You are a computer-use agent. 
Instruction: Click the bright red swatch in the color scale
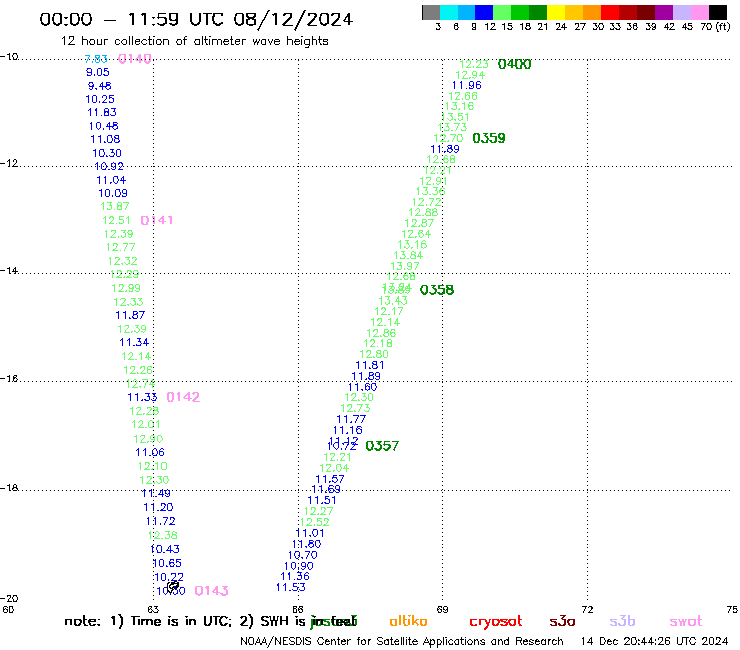(x=610, y=12)
